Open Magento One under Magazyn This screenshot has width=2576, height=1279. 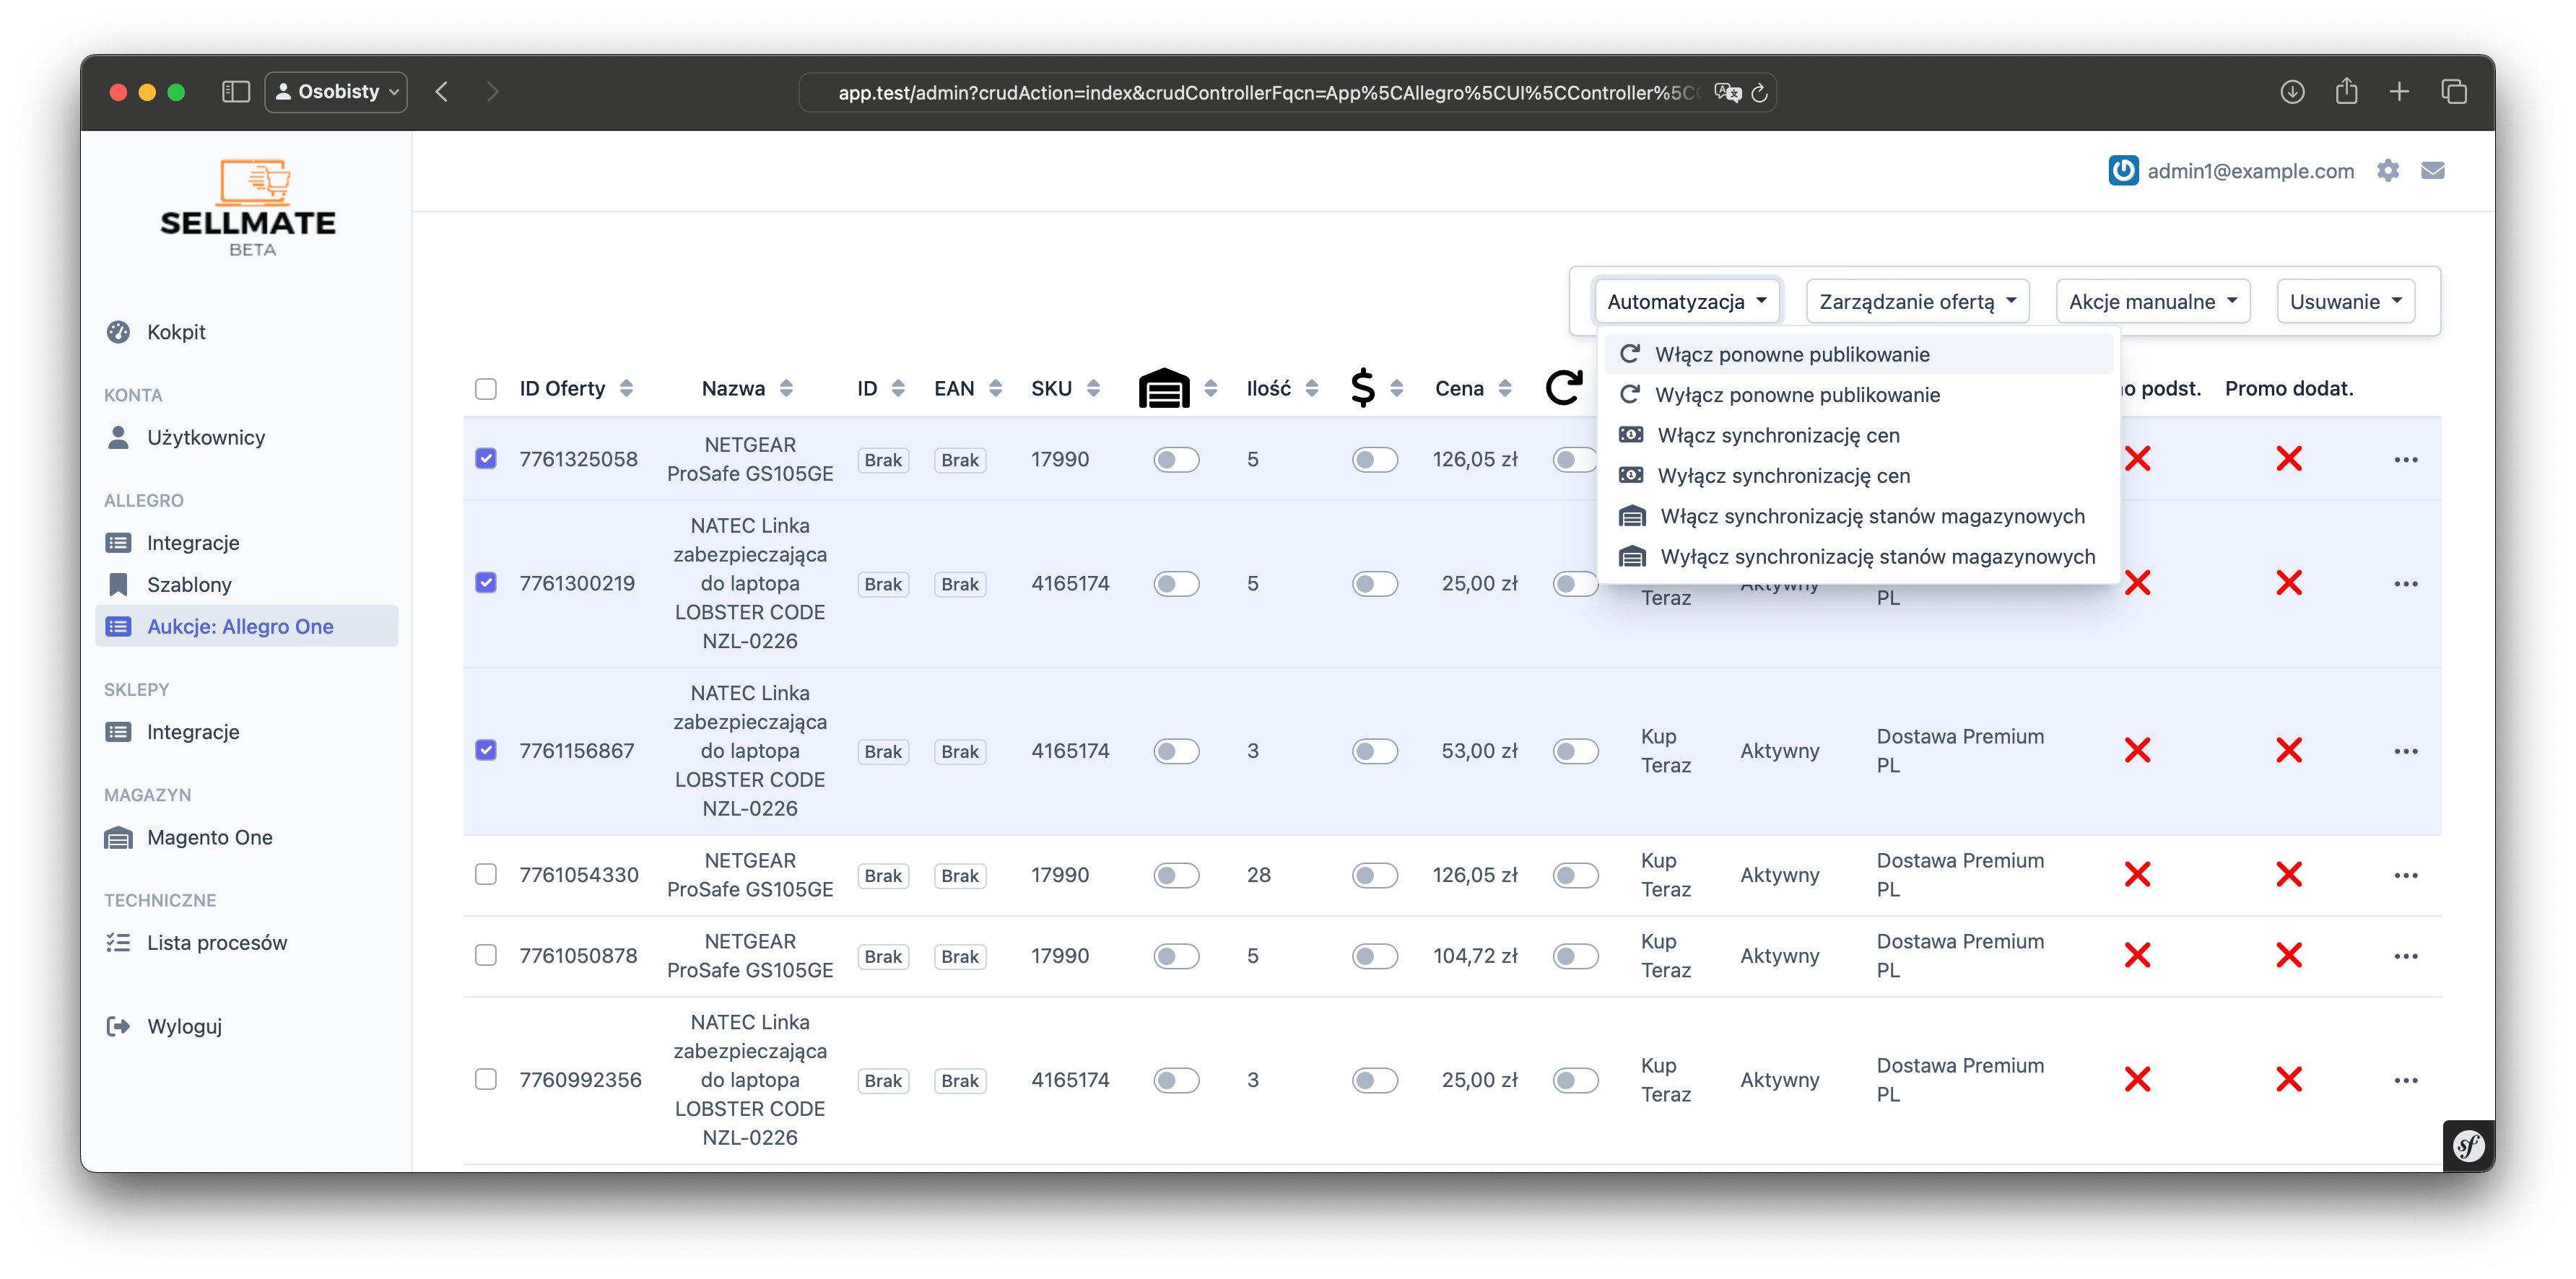point(246,838)
